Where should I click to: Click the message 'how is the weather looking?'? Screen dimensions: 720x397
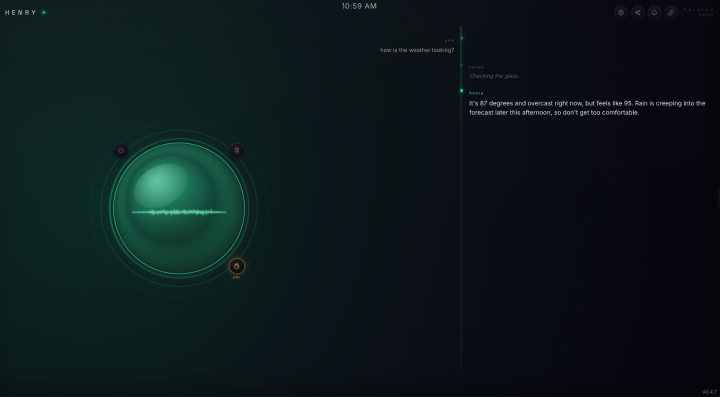pyautogui.click(x=417, y=50)
